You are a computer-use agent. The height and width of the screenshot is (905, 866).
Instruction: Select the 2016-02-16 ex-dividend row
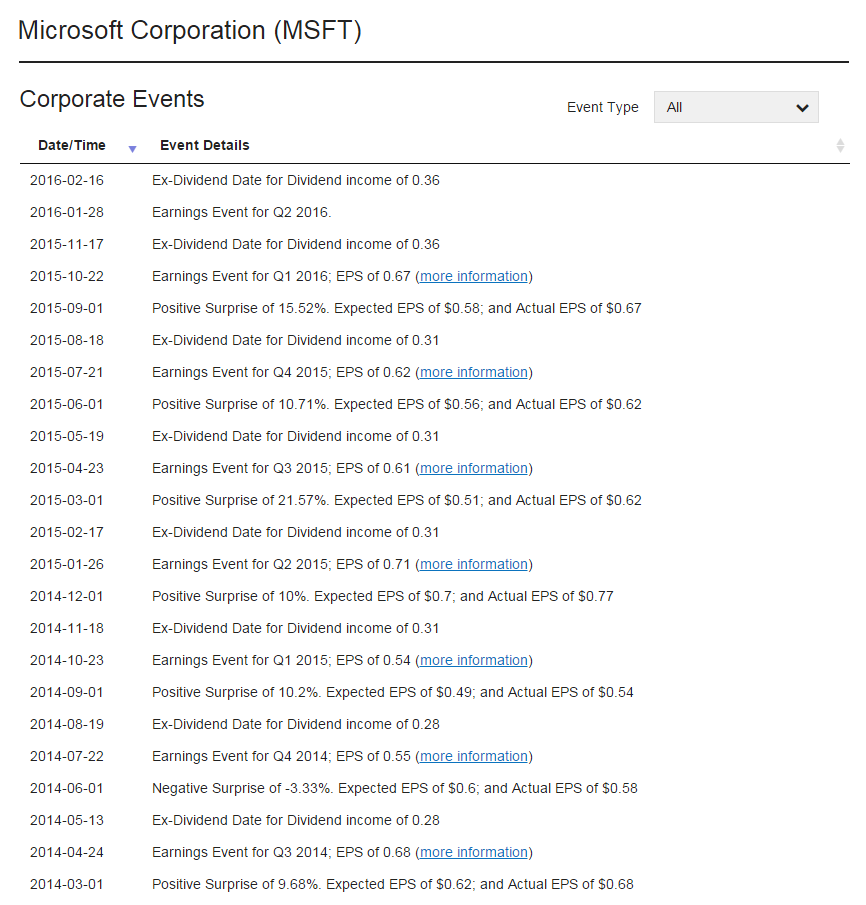pyautogui.click(x=295, y=181)
